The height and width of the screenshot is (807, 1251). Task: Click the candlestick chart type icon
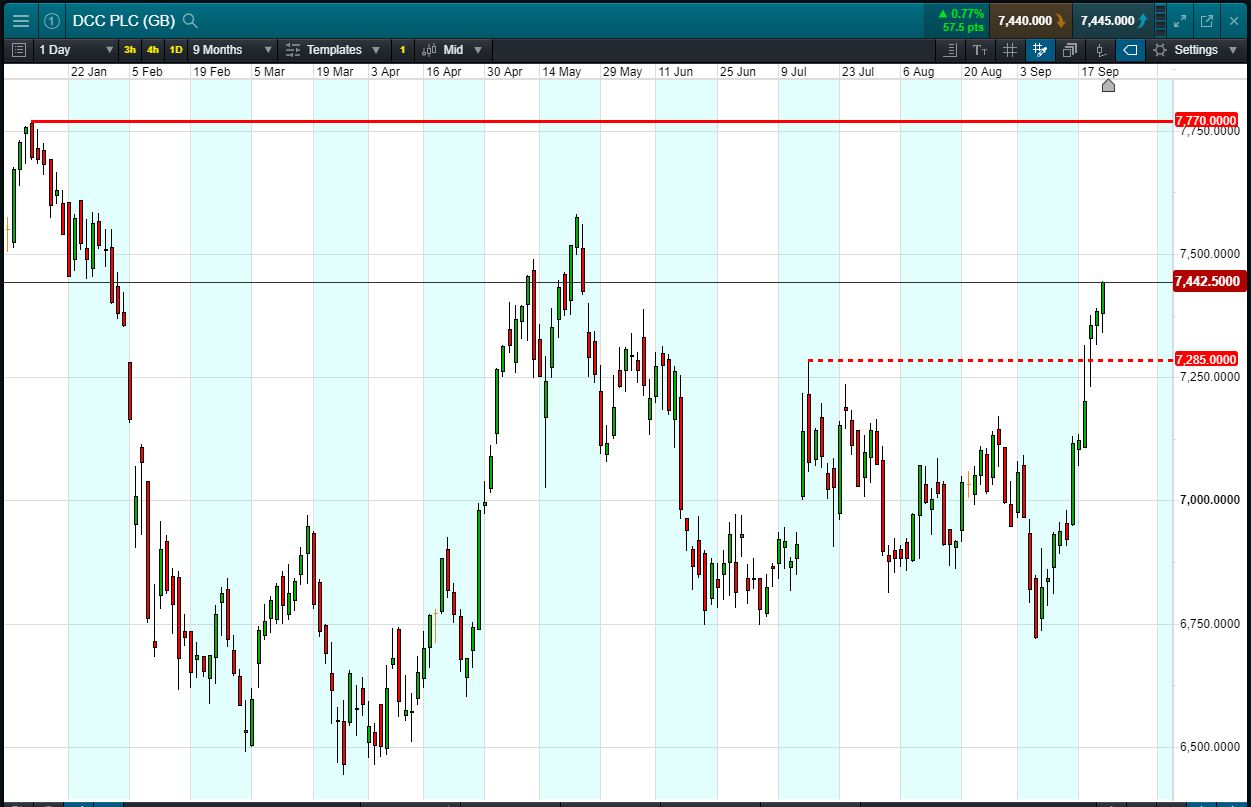point(429,49)
